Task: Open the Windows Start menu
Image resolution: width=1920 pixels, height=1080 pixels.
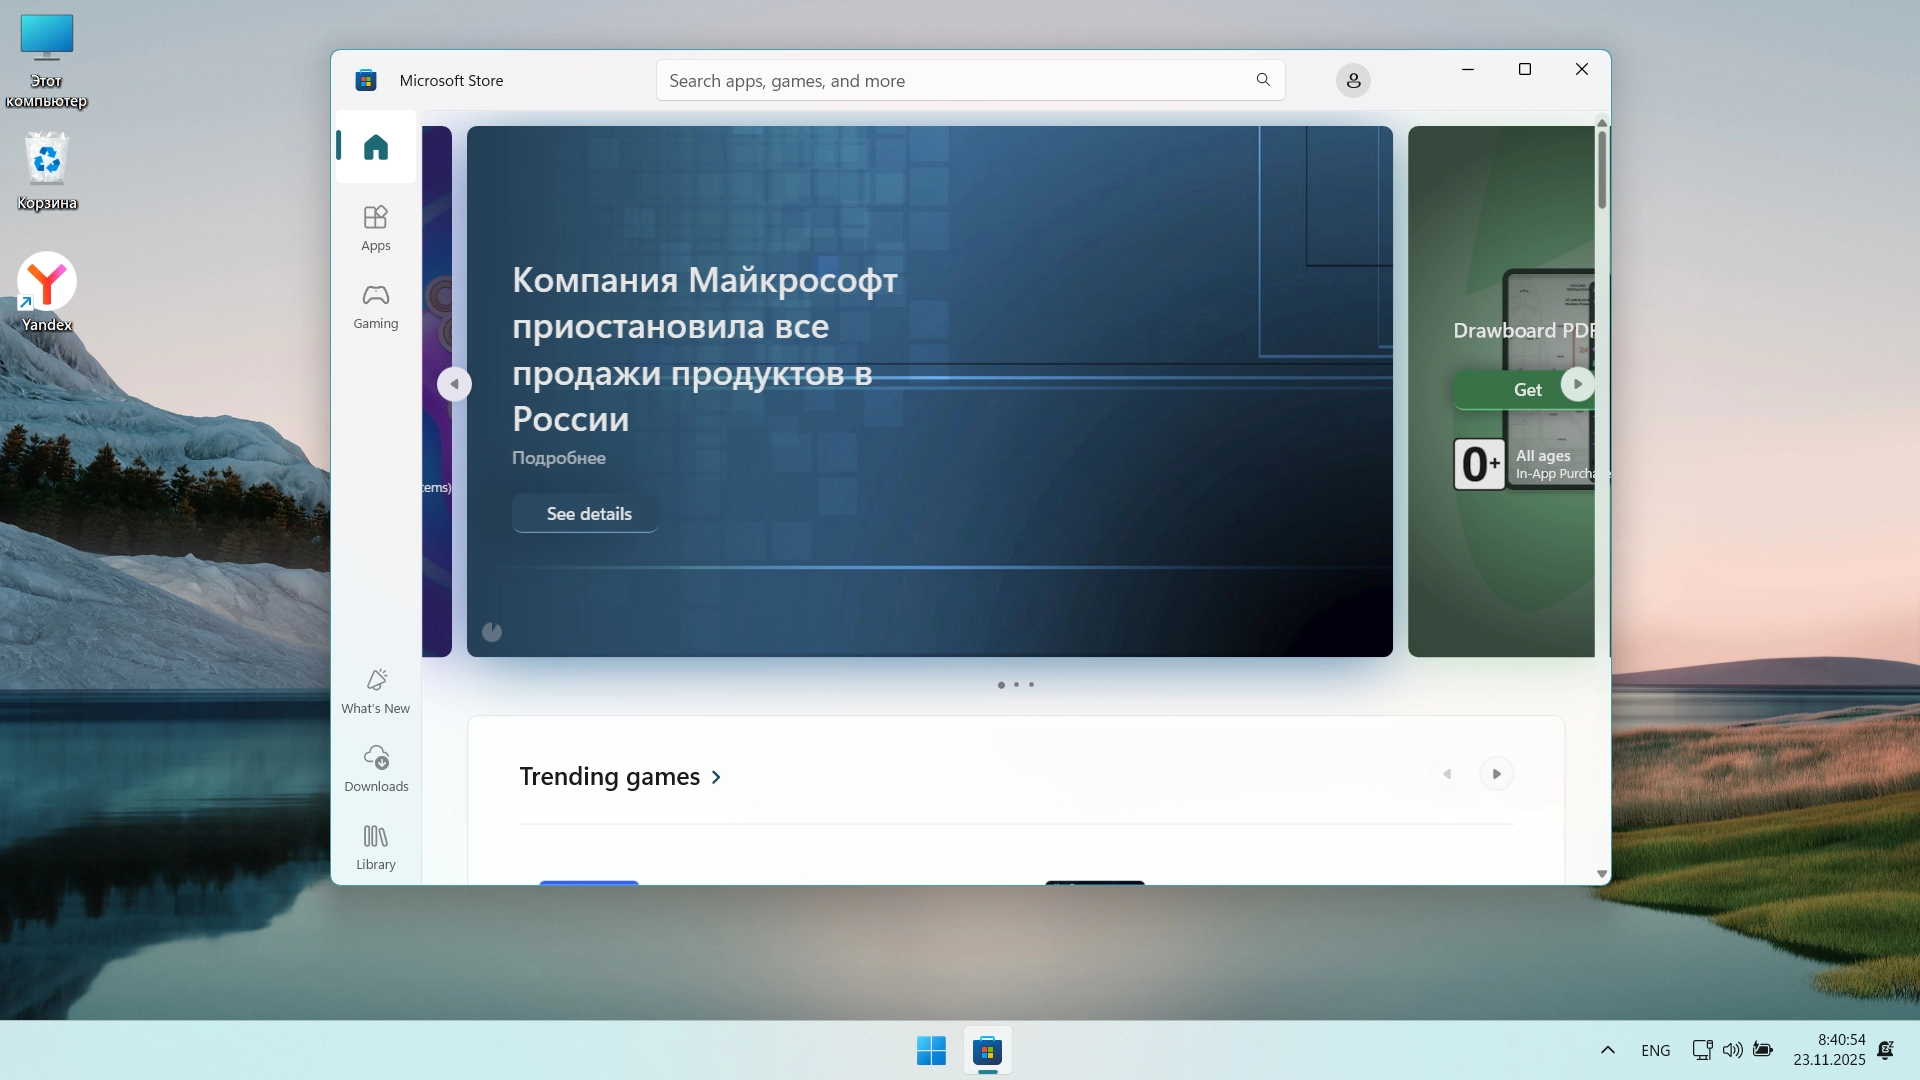Action: (931, 1051)
